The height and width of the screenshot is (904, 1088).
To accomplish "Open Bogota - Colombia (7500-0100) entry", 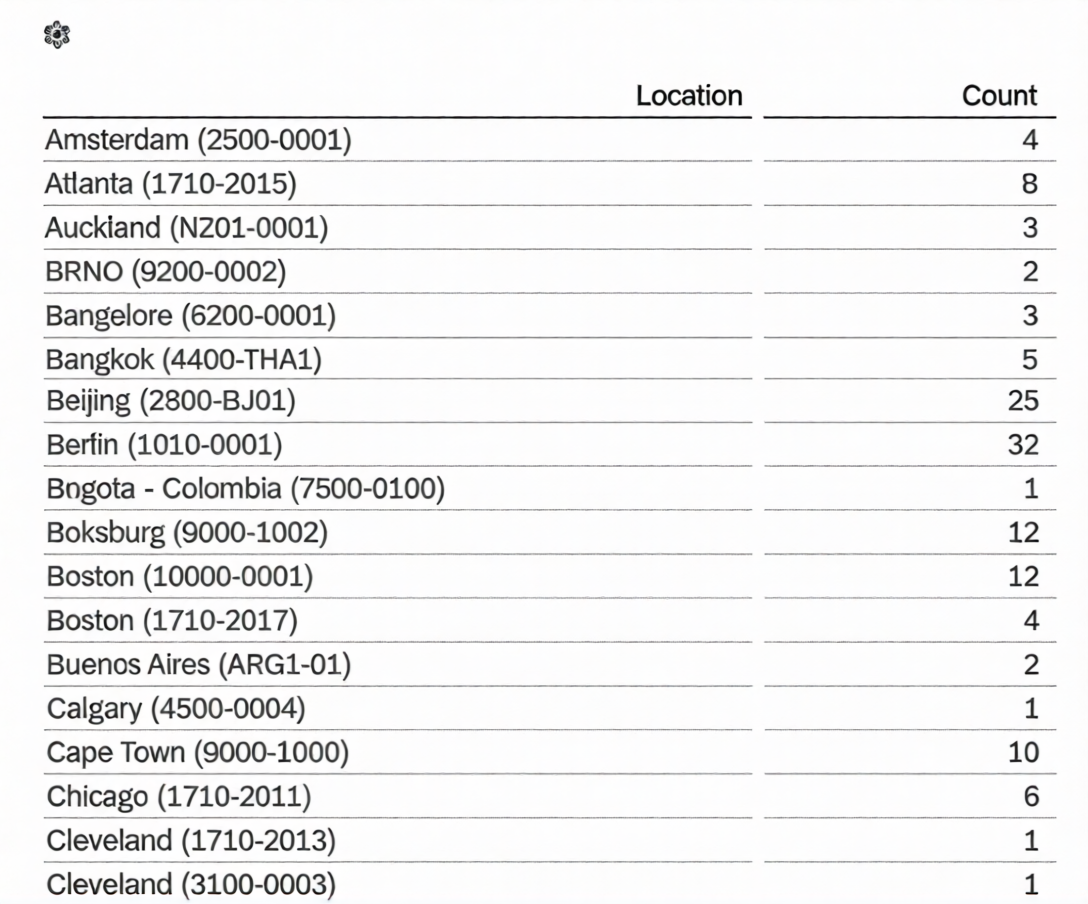I will pos(245,489).
